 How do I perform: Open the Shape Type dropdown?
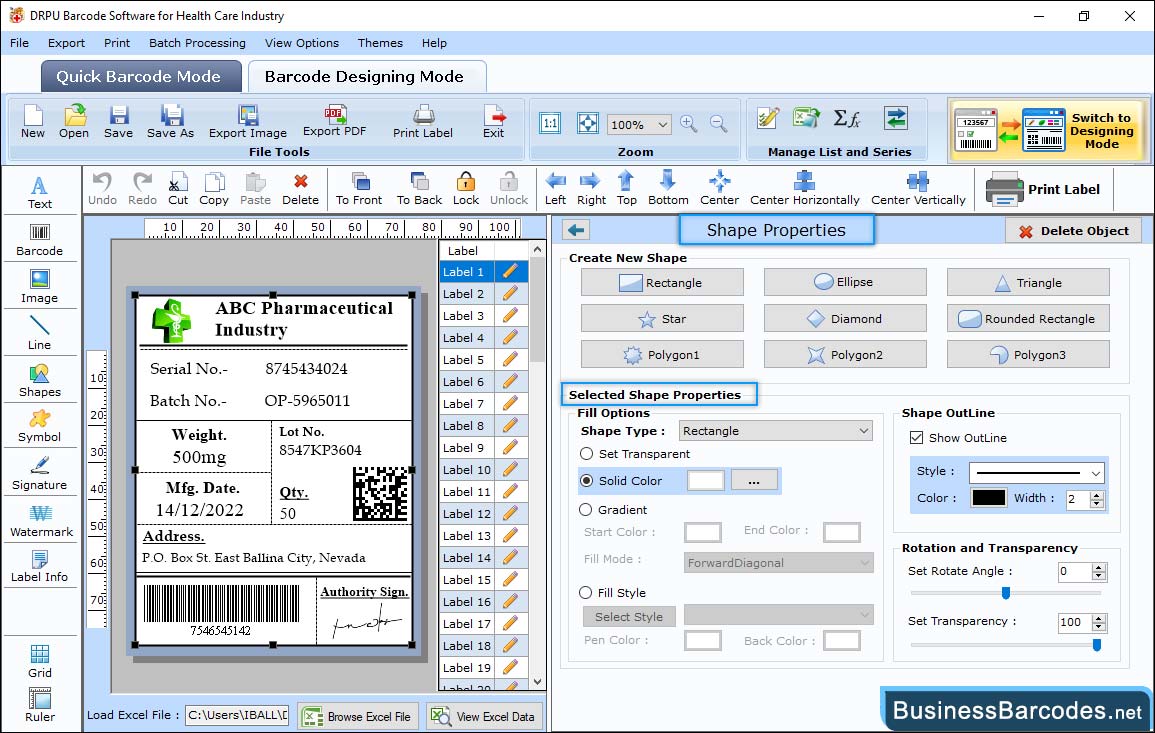coord(776,431)
